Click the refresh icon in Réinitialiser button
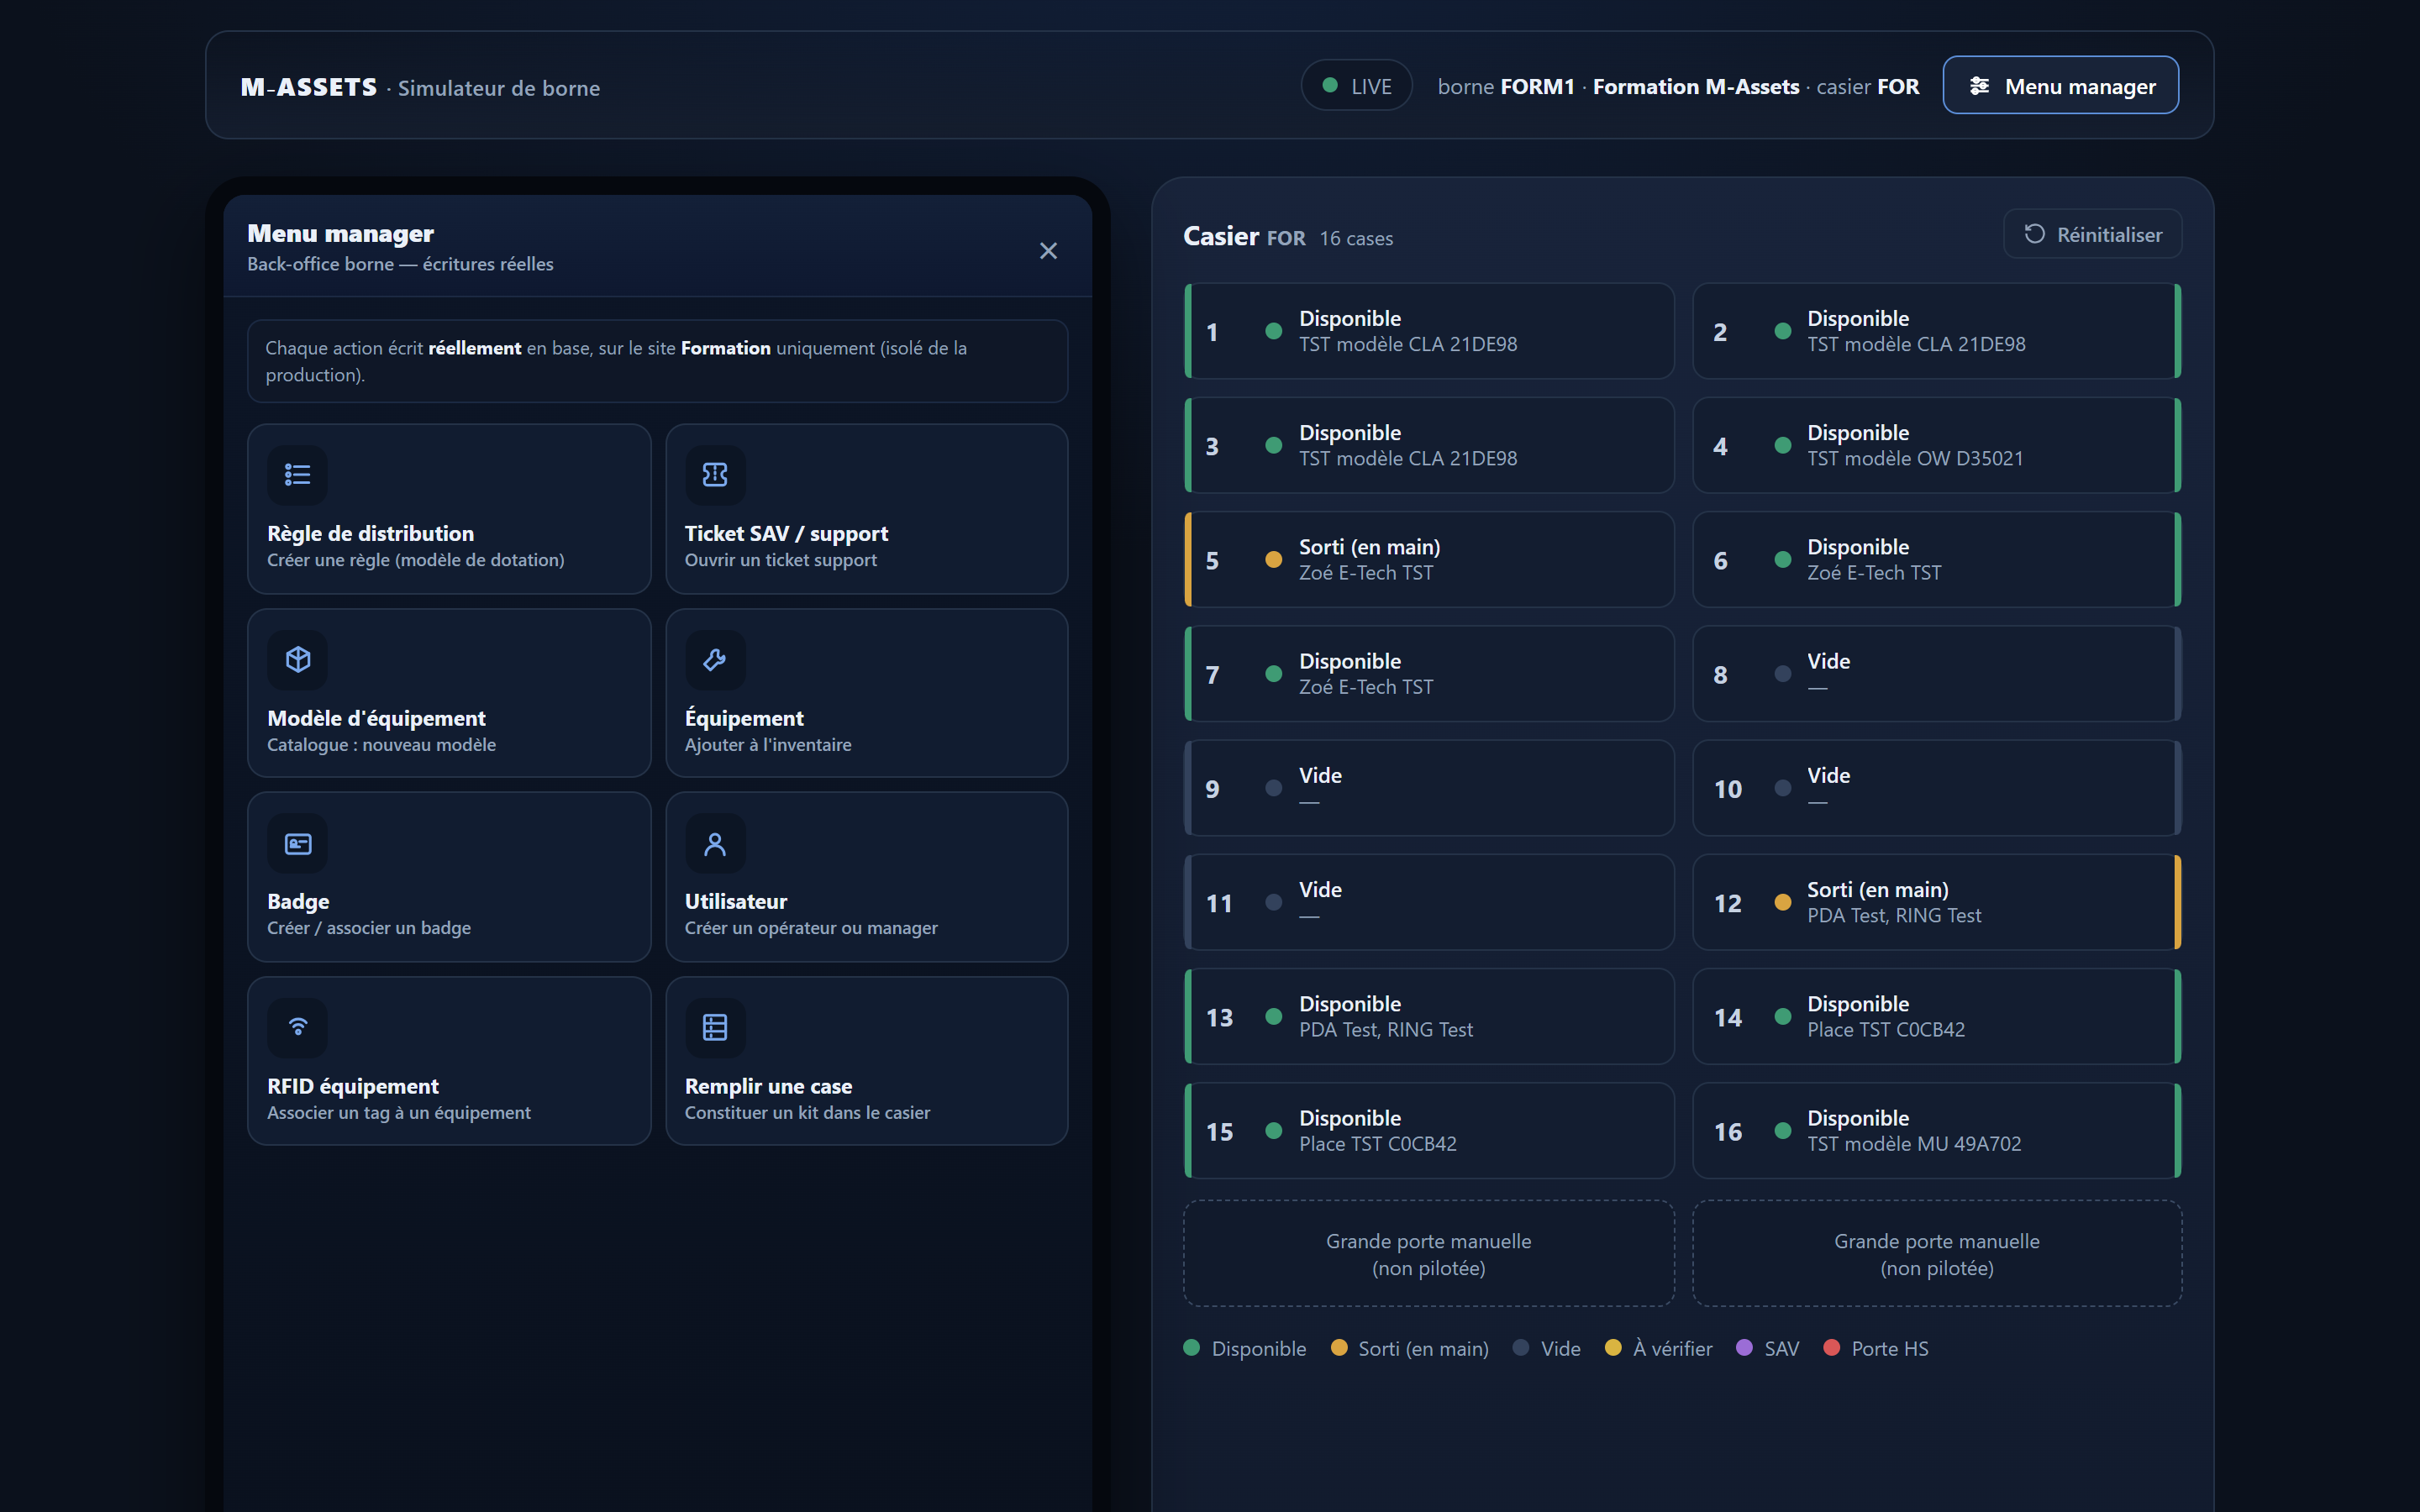The image size is (2420, 1512). point(2034,234)
